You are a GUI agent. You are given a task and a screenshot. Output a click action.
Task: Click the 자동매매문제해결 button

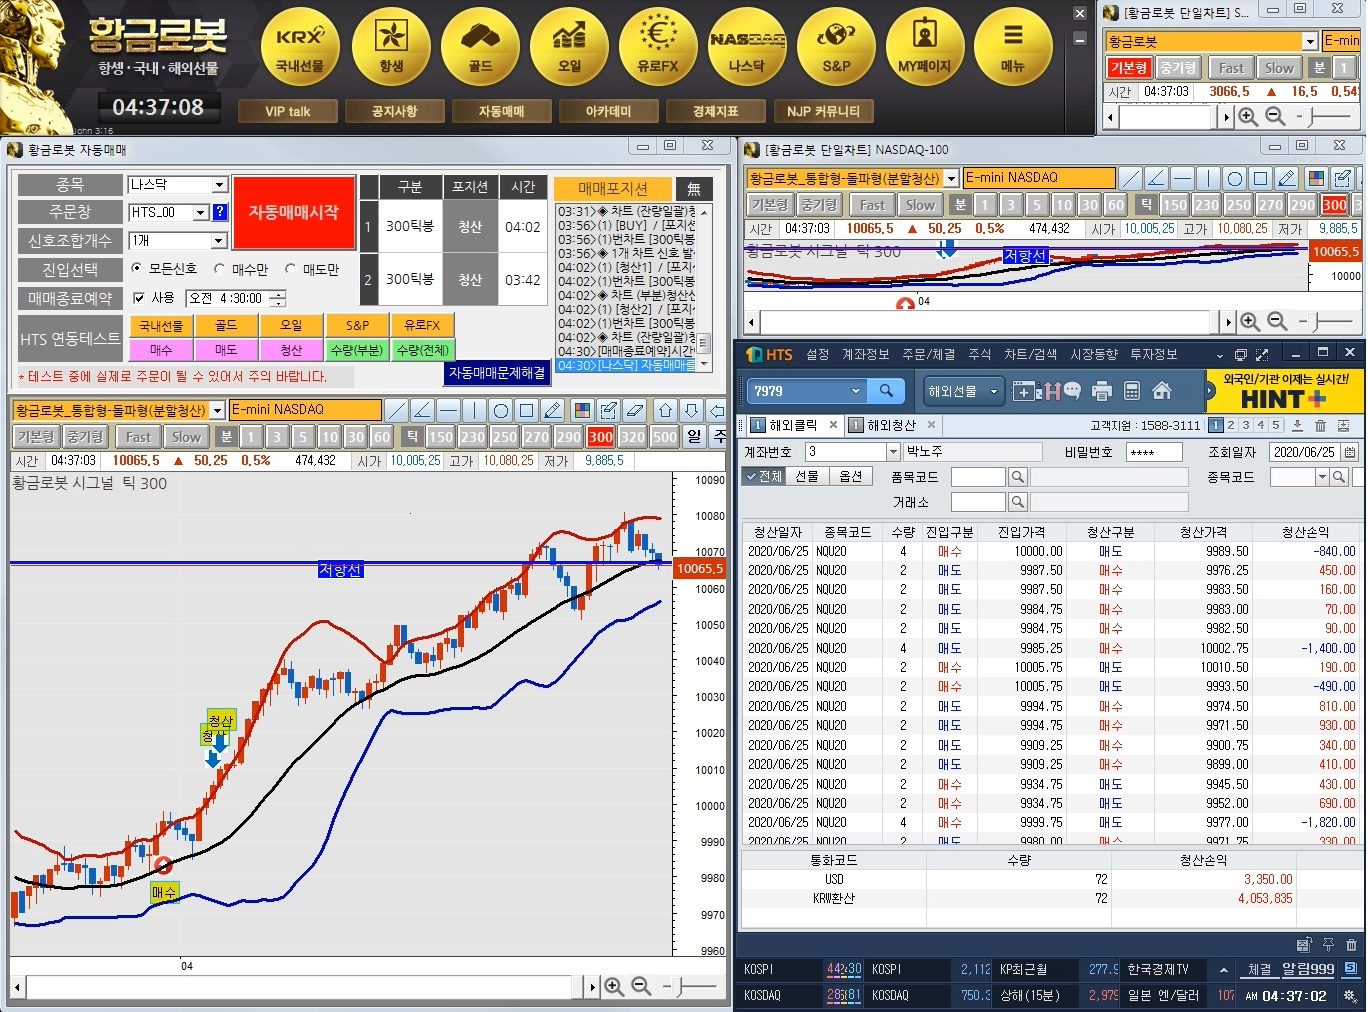pos(497,372)
